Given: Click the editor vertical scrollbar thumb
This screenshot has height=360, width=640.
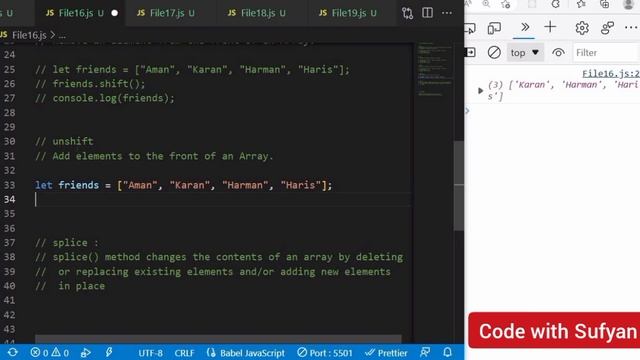Looking at the screenshot, I should click(459, 186).
